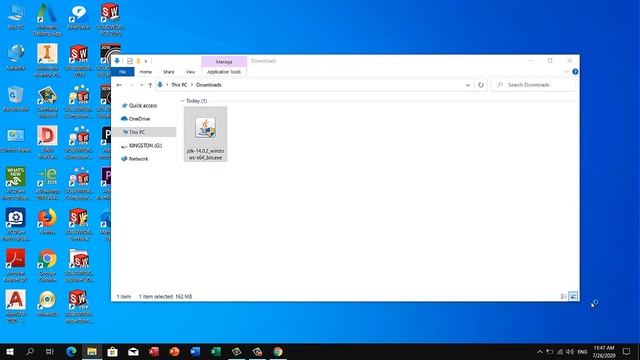Select the Control Panel desktop icon

(16, 140)
